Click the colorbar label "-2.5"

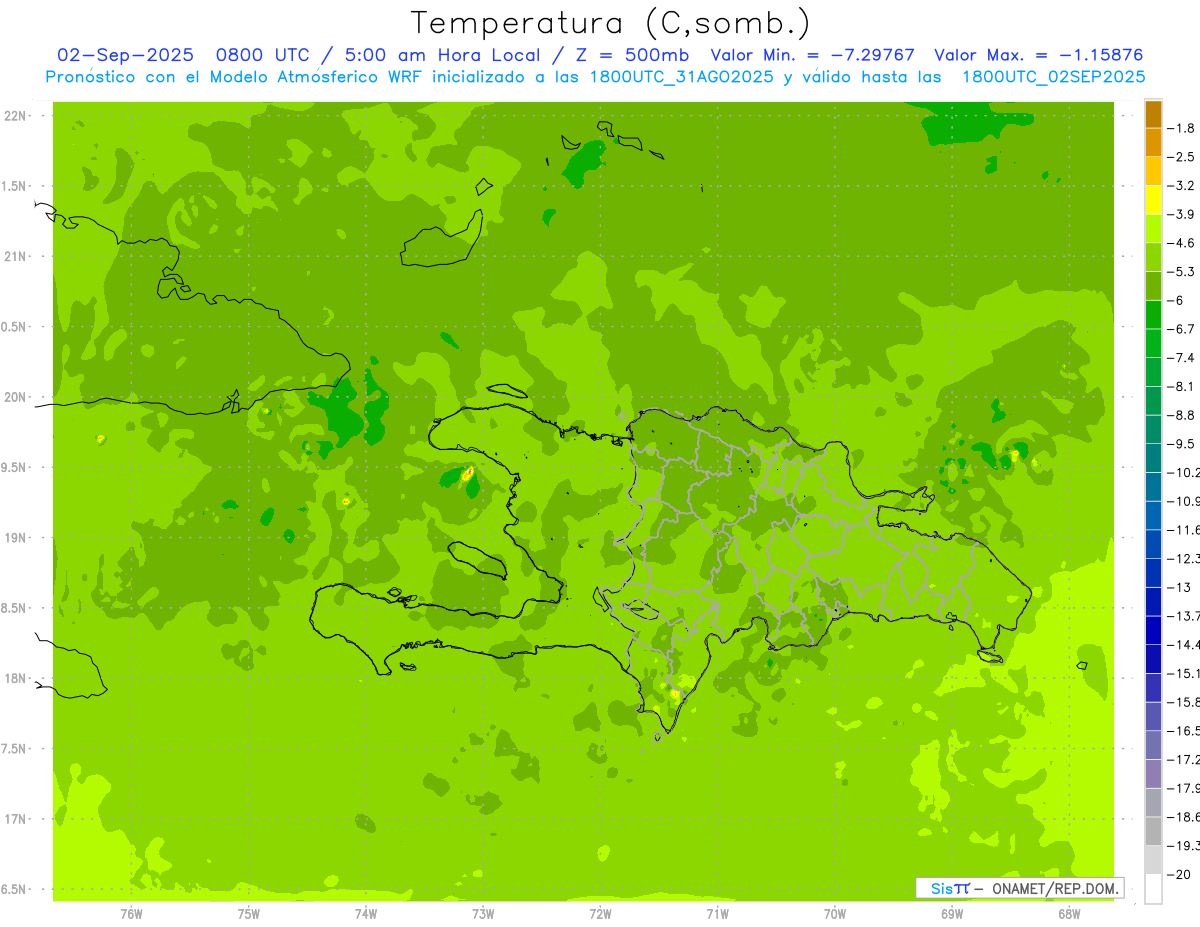click(x=1183, y=157)
